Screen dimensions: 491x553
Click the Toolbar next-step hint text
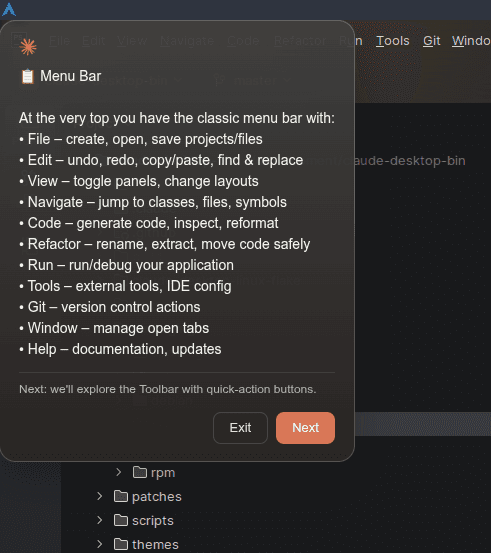(x=168, y=389)
